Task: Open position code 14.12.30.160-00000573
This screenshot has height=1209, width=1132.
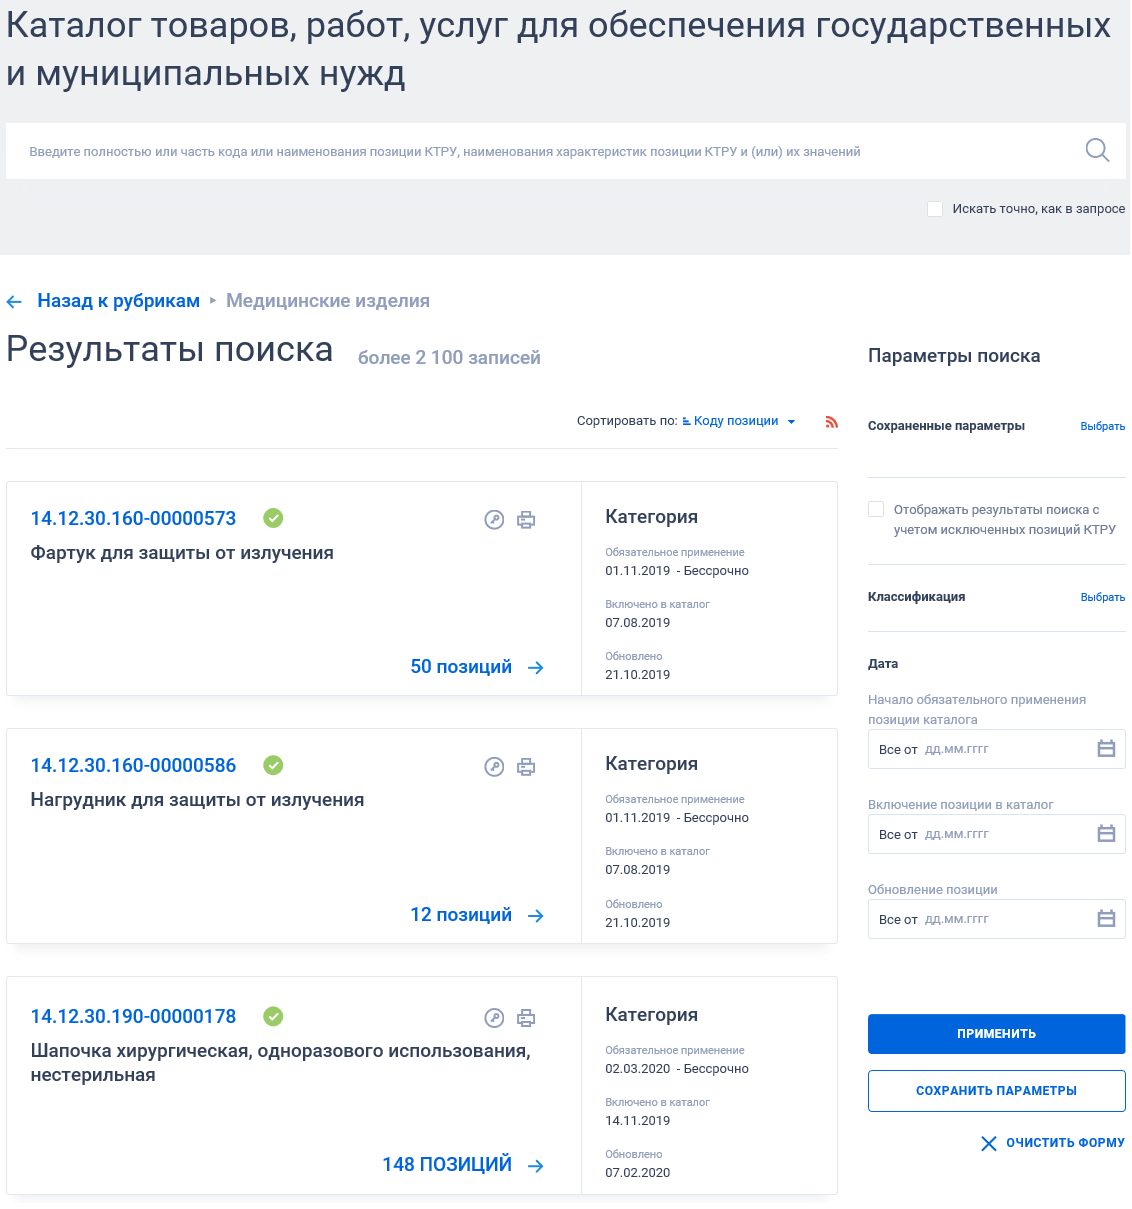Action: [x=133, y=518]
